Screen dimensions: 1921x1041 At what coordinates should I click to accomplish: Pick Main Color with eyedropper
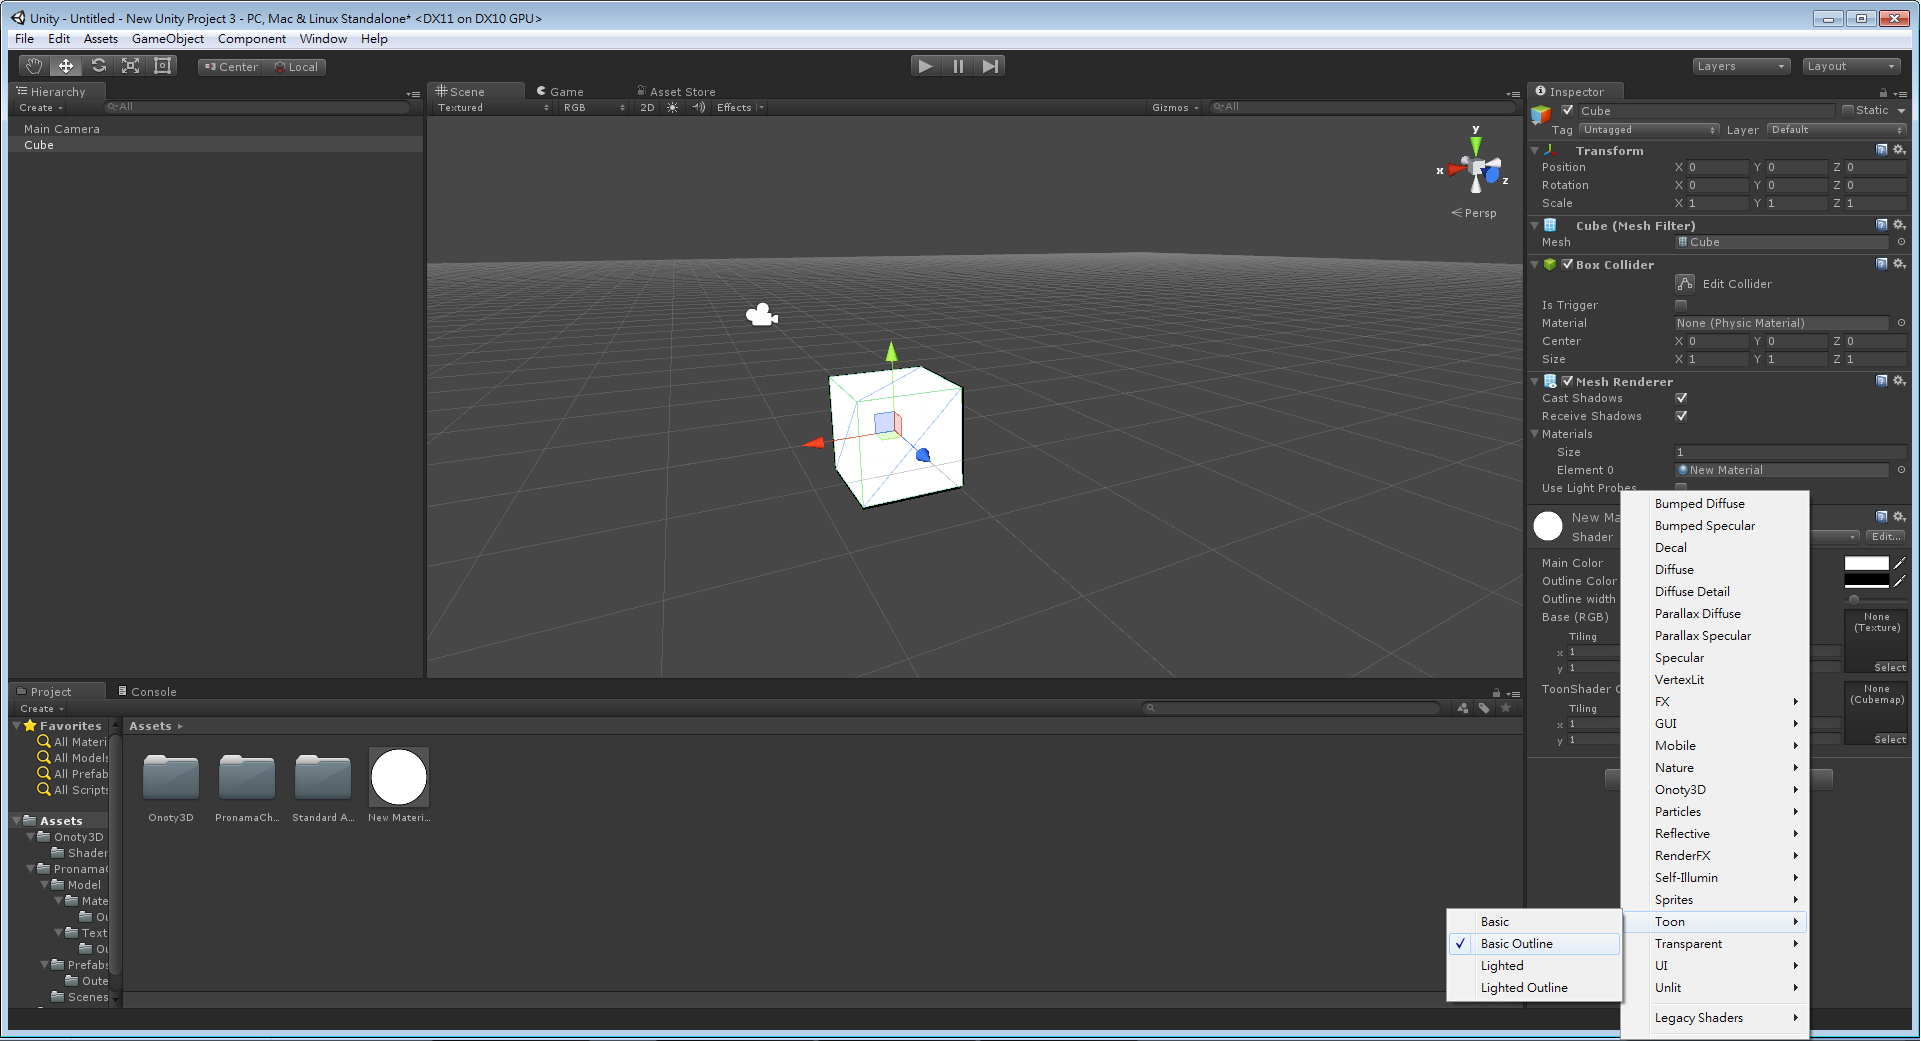(1899, 563)
